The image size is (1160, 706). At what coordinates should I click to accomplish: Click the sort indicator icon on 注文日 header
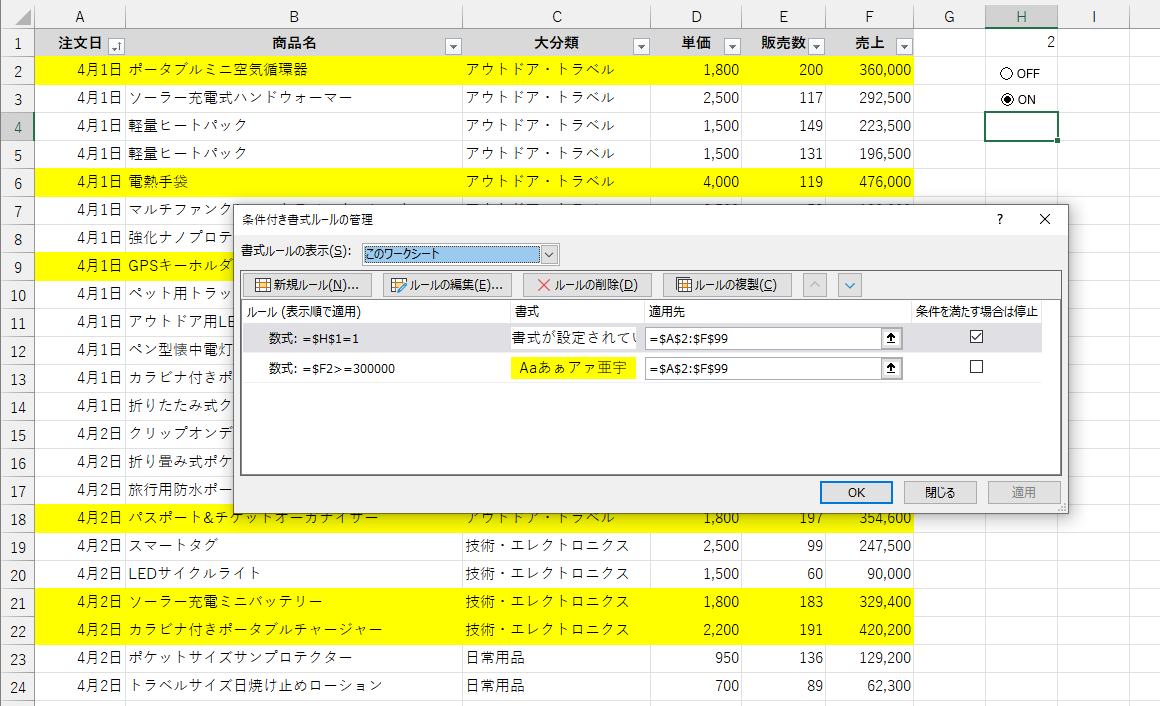click(x=114, y=45)
